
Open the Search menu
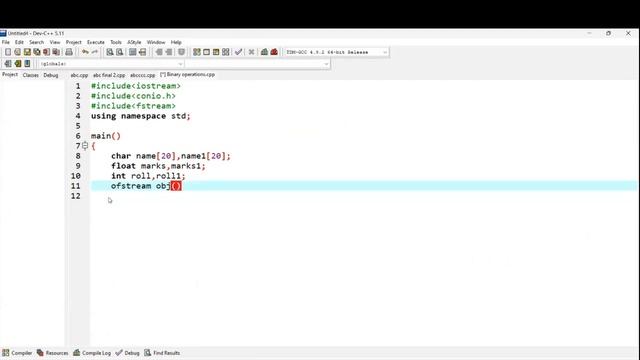[x=36, y=42]
